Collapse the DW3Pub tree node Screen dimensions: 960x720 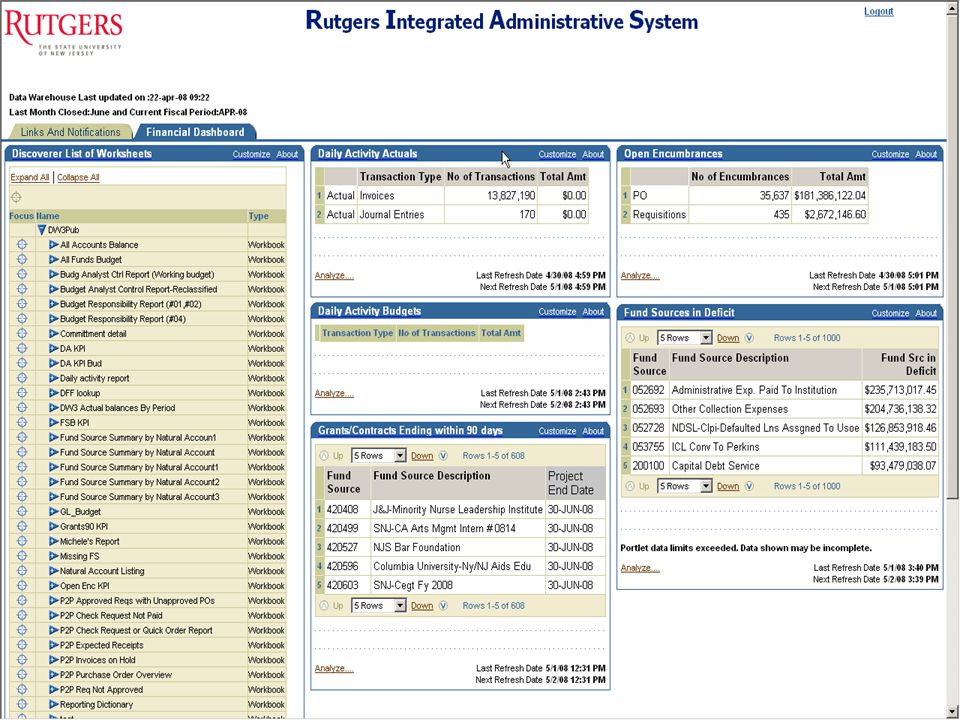point(42,230)
